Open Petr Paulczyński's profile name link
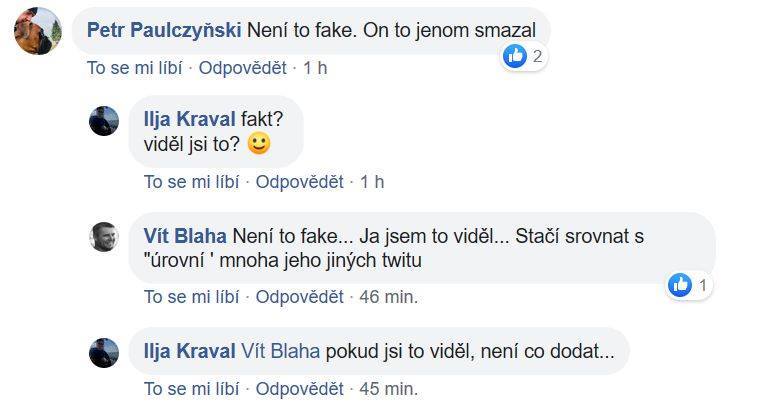Image resolution: width=764 pixels, height=415 pixels. pos(164,29)
